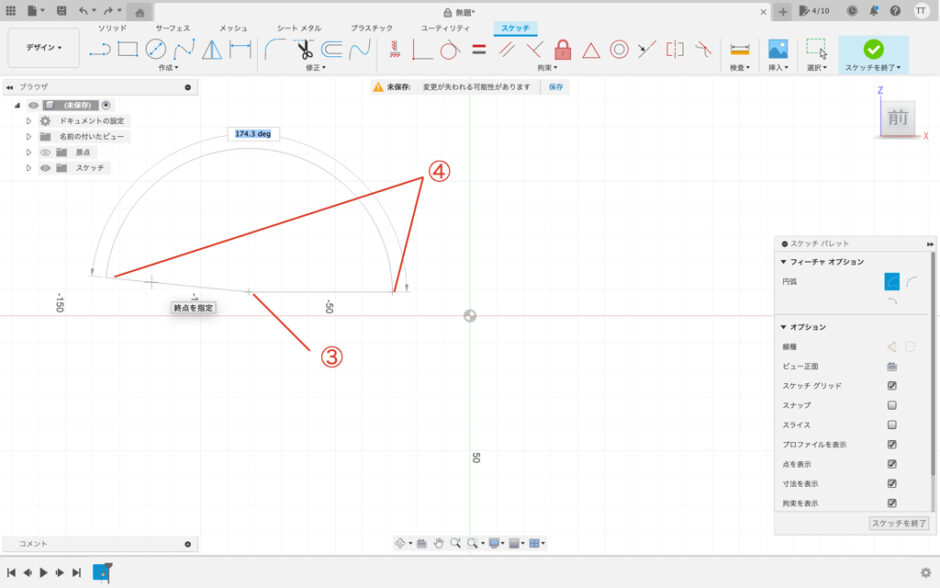Image resolution: width=940 pixels, height=588 pixels.
Task: Switch to the シート メタル tab
Action: pyautogui.click(x=298, y=28)
